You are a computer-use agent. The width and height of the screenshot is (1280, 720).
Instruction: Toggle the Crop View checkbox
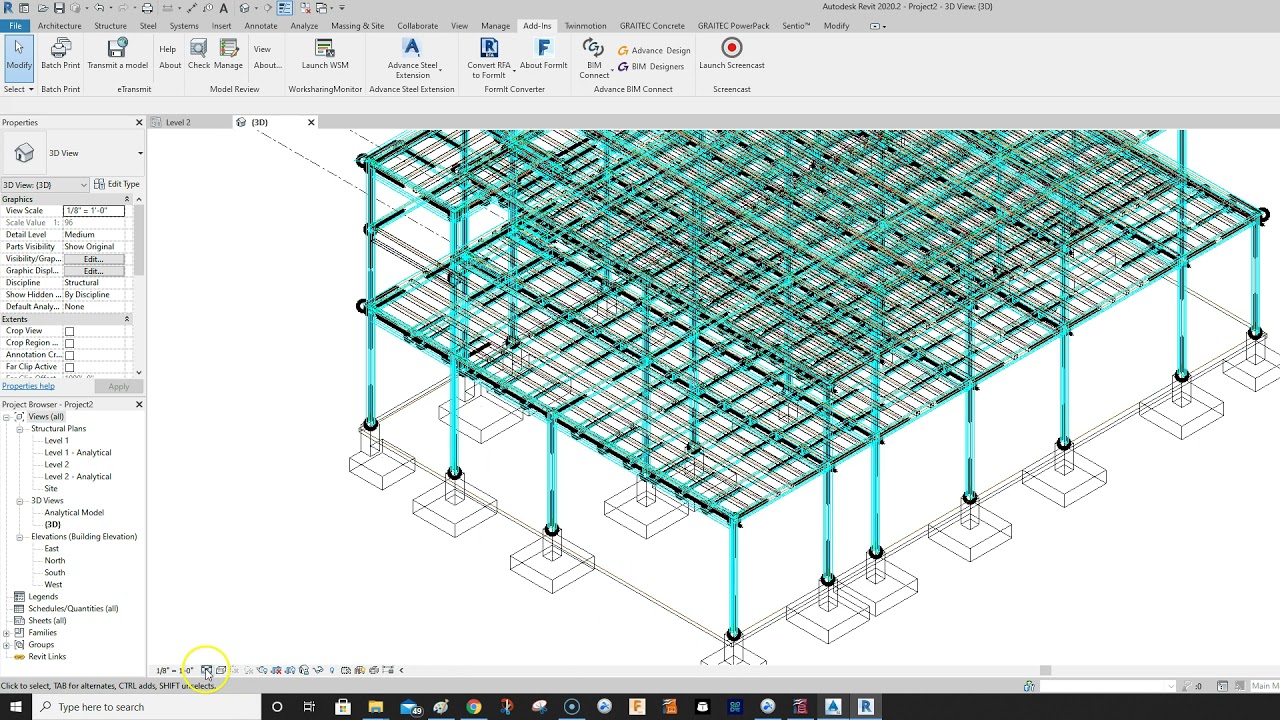coord(69,331)
